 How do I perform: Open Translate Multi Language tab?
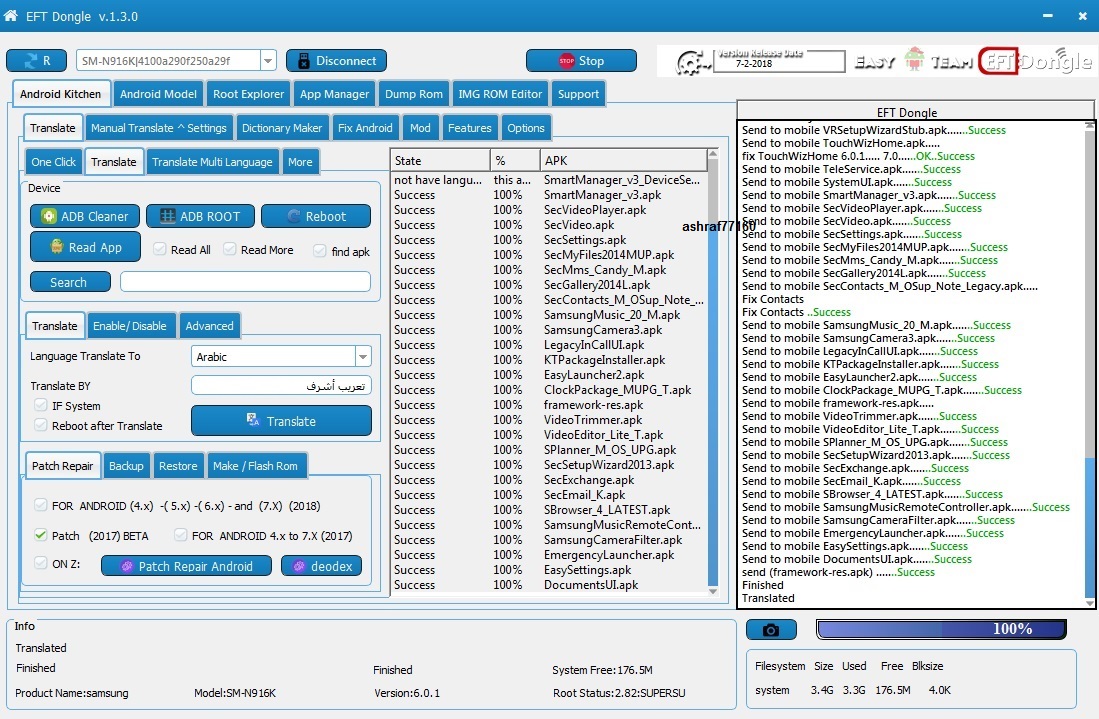click(x=212, y=162)
